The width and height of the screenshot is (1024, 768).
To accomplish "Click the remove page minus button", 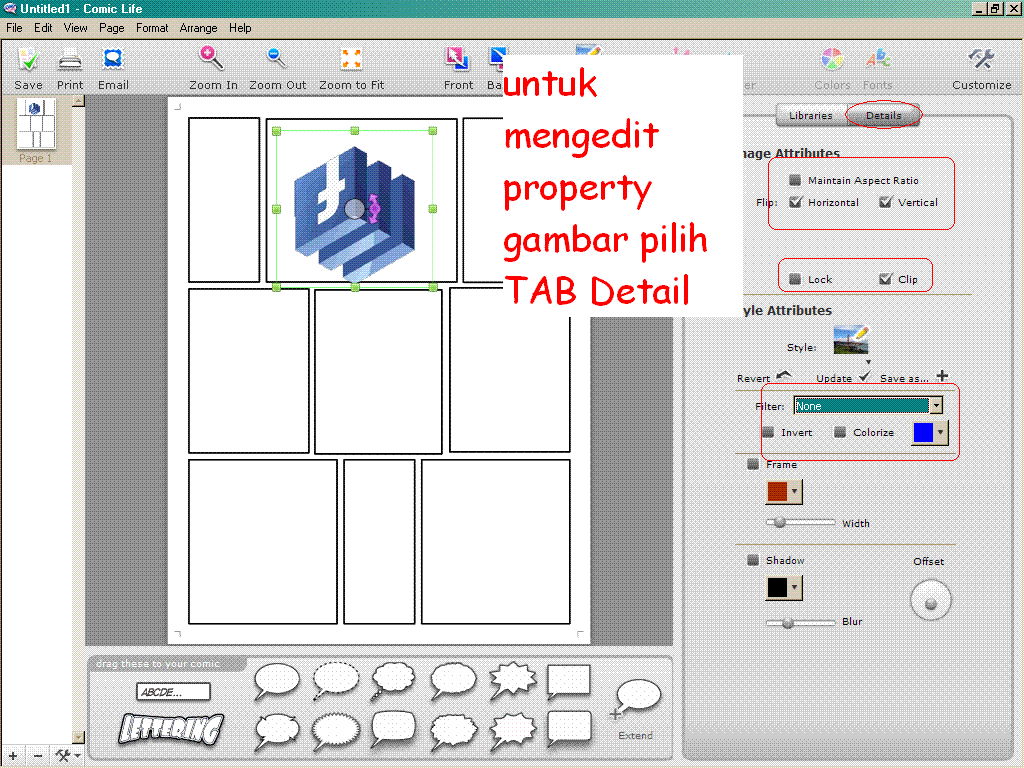I will [38, 756].
